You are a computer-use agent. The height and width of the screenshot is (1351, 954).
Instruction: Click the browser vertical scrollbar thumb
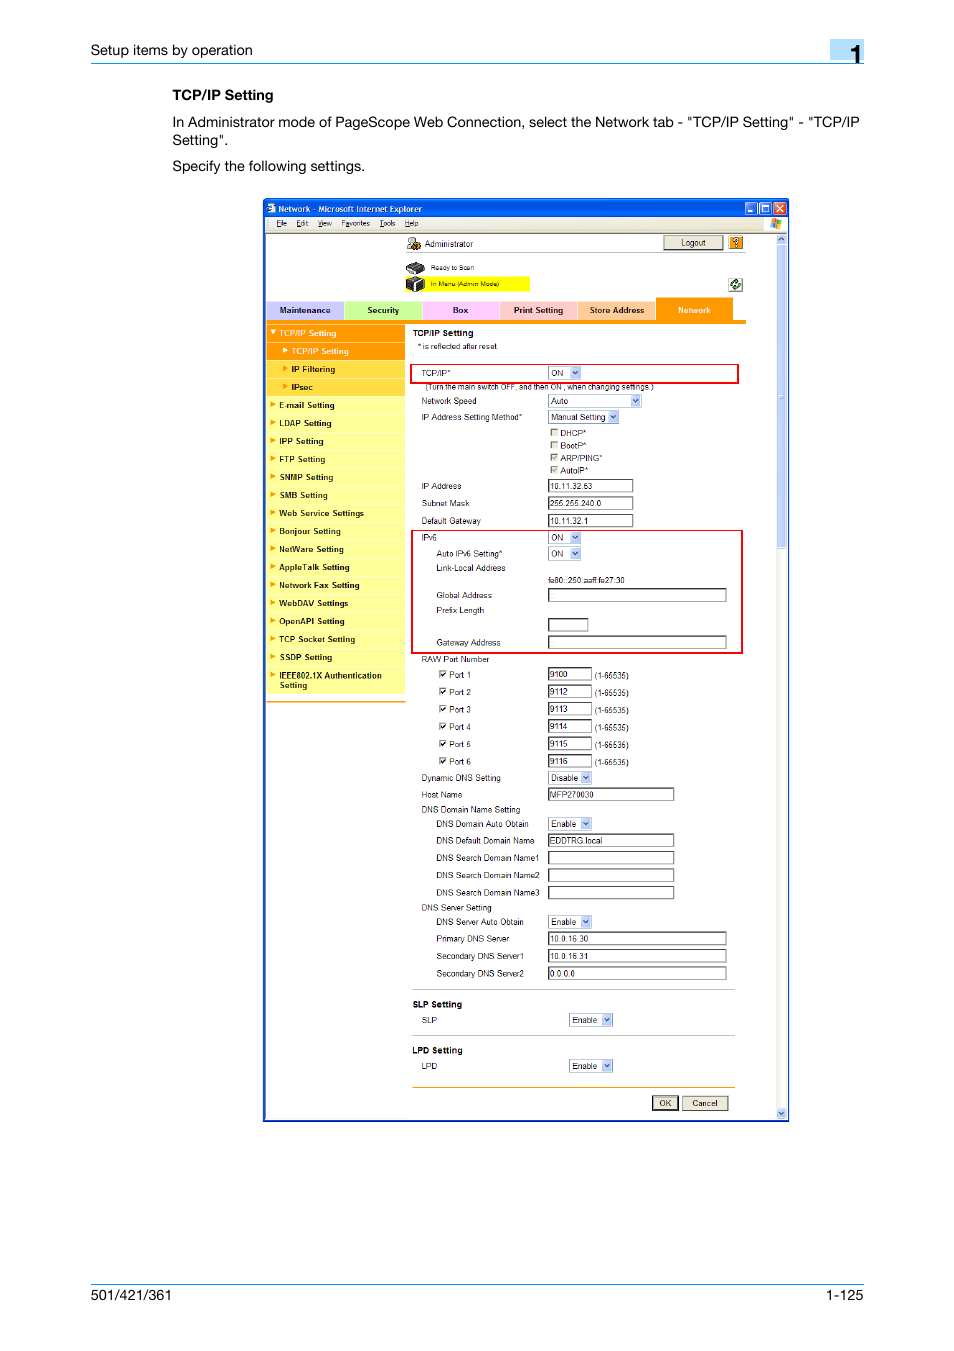pos(781,397)
